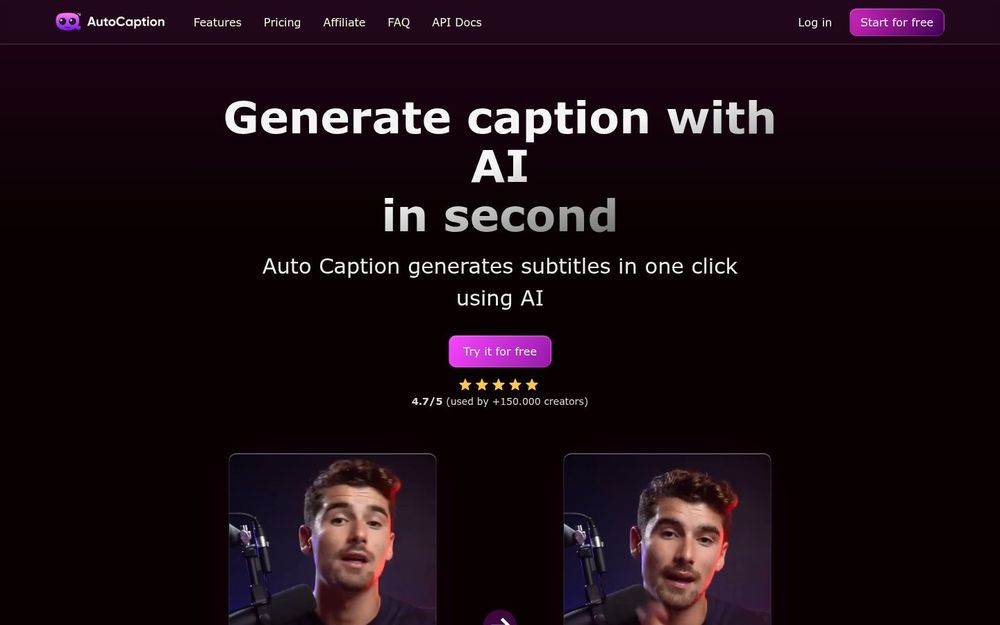Click the Generate caption with AI headline
The height and width of the screenshot is (625, 1000).
pos(499,142)
